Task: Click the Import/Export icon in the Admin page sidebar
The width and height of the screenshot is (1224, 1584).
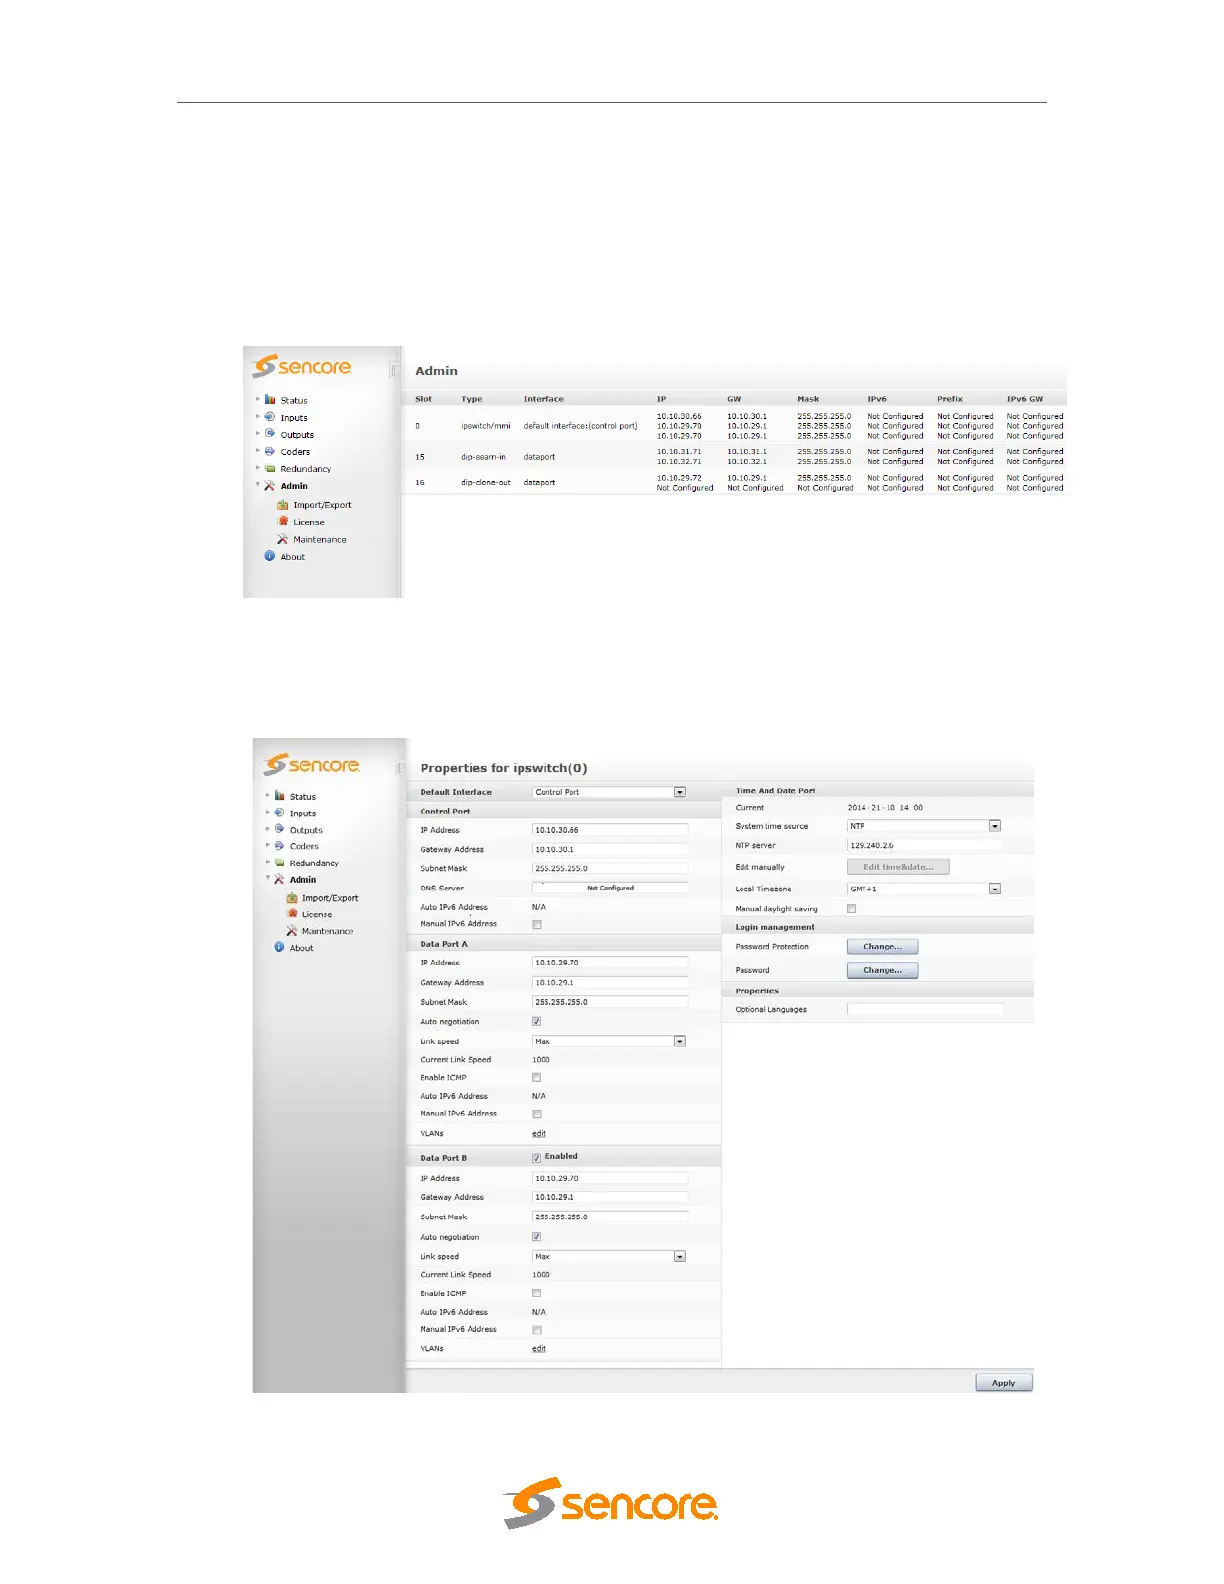Action: click(283, 505)
